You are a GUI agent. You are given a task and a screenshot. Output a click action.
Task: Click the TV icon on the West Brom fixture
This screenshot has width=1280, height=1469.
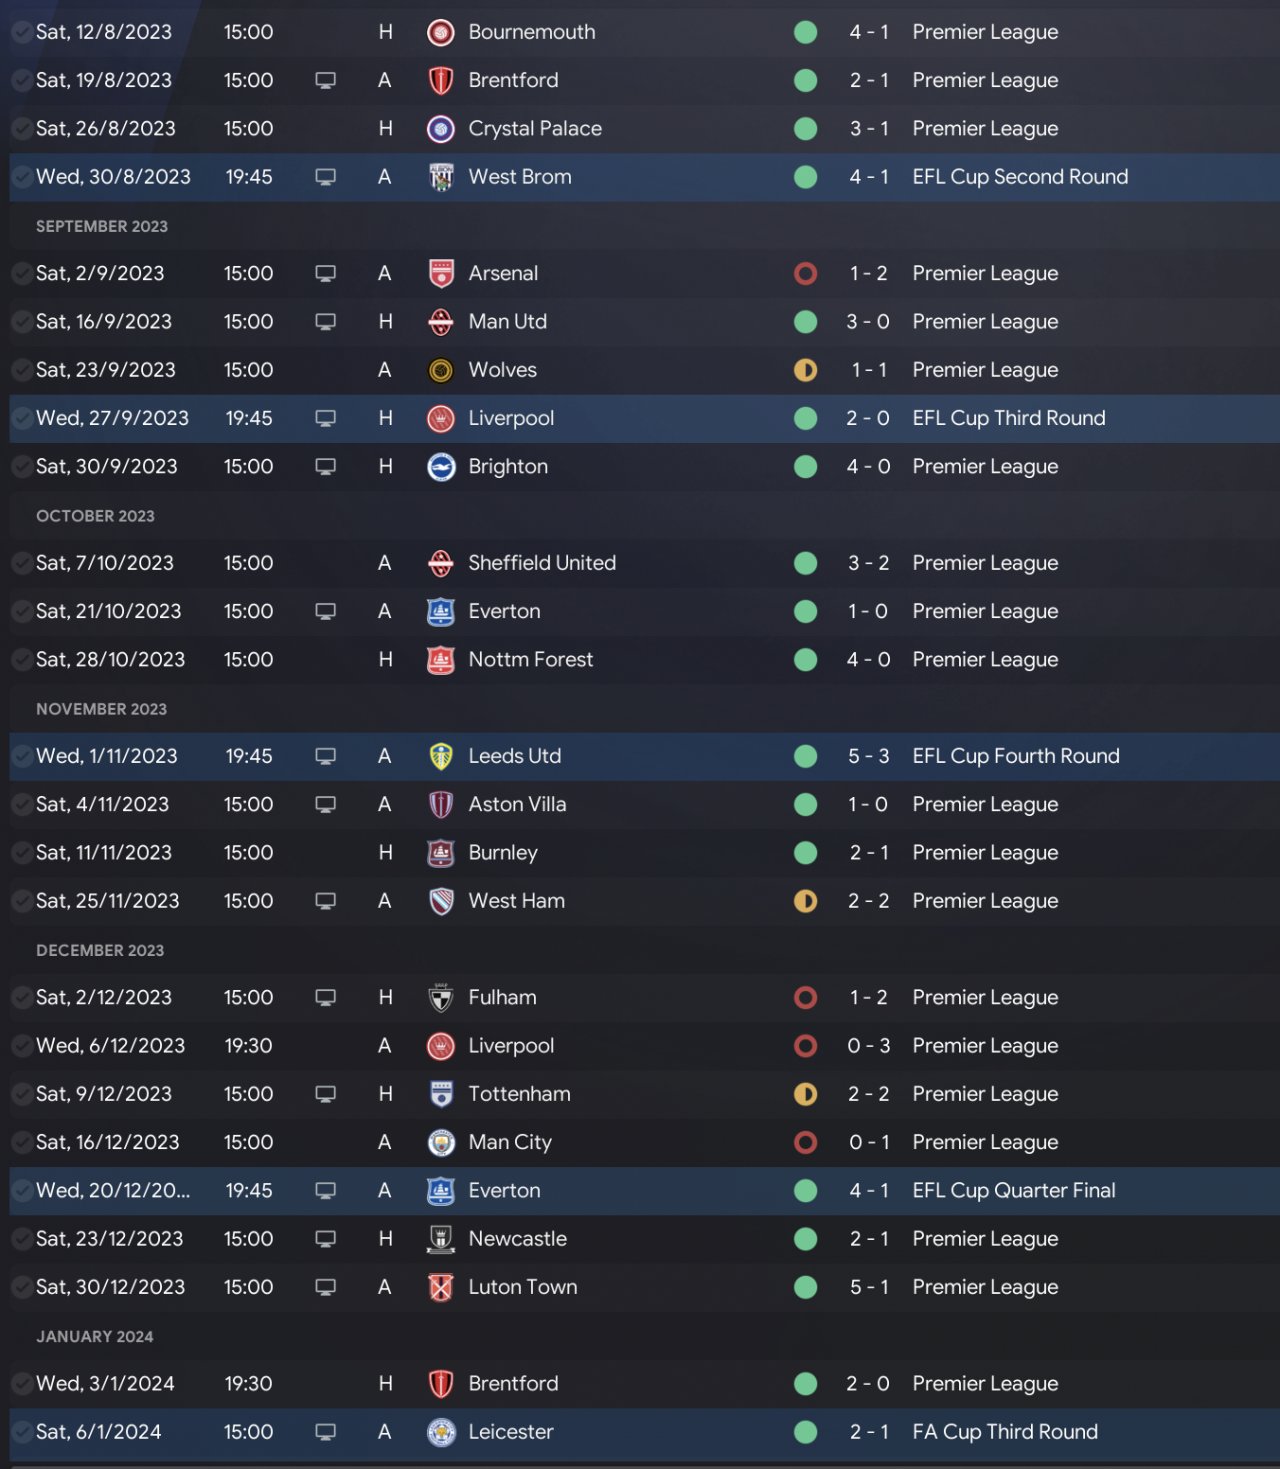click(325, 177)
